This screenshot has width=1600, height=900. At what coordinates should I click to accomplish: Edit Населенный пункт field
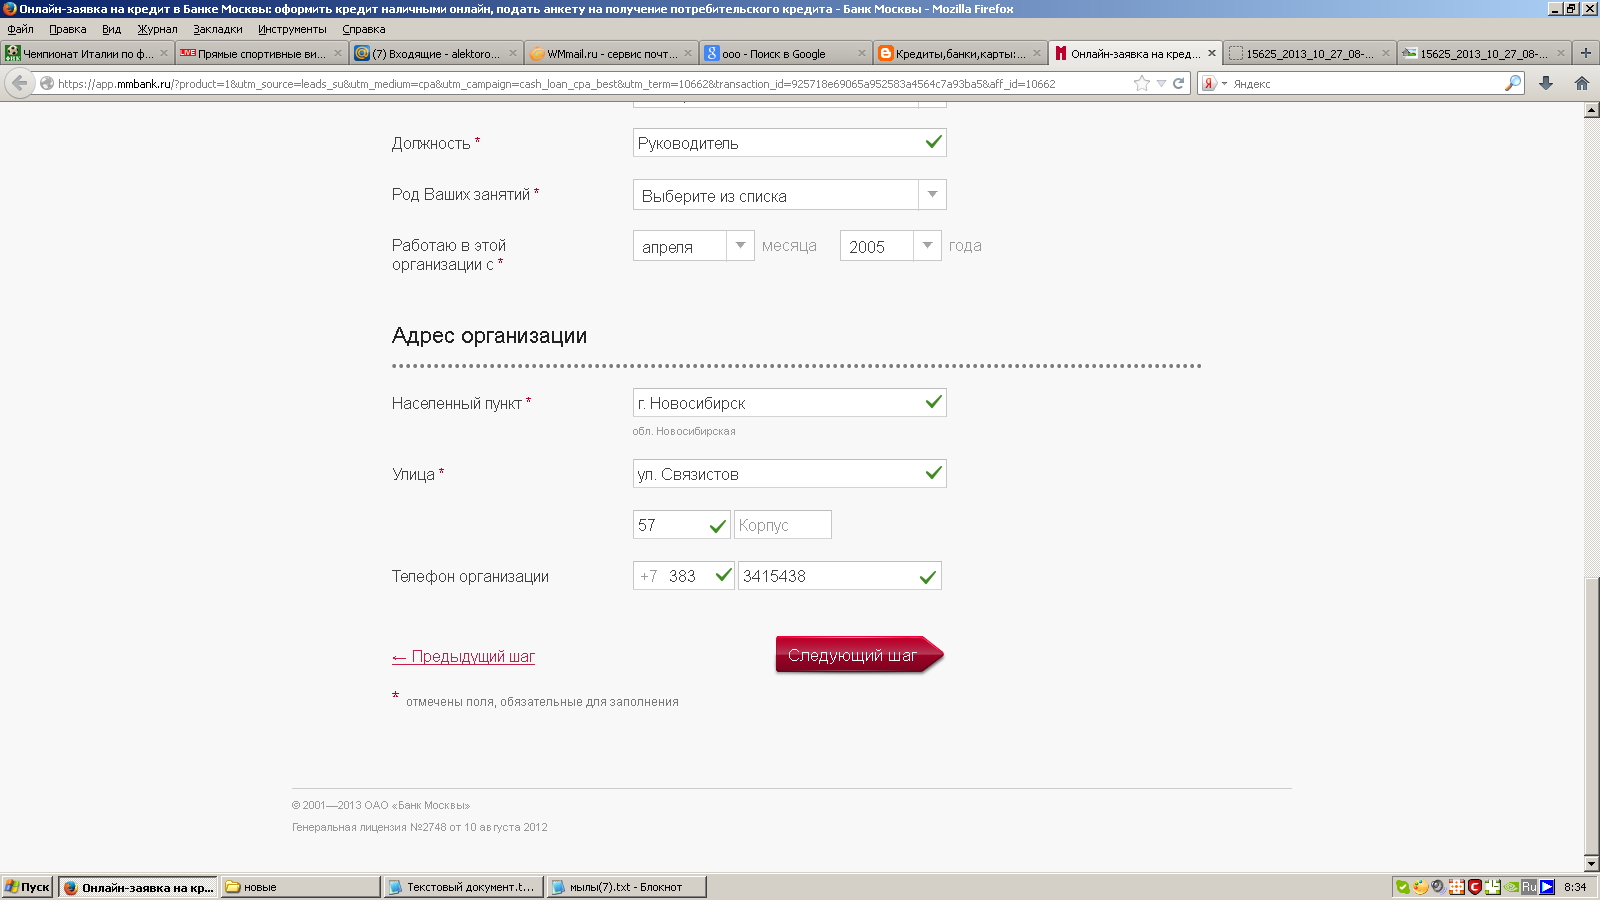[789, 403]
